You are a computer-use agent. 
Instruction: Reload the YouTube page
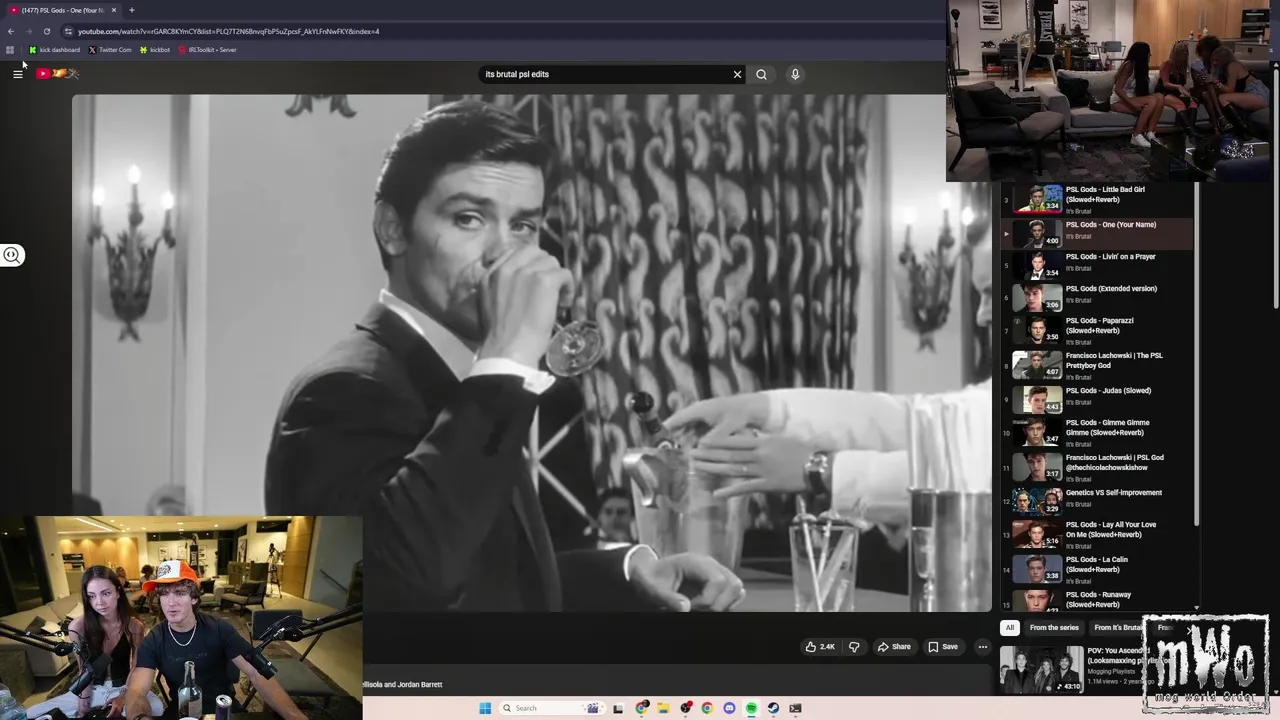pos(46,31)
